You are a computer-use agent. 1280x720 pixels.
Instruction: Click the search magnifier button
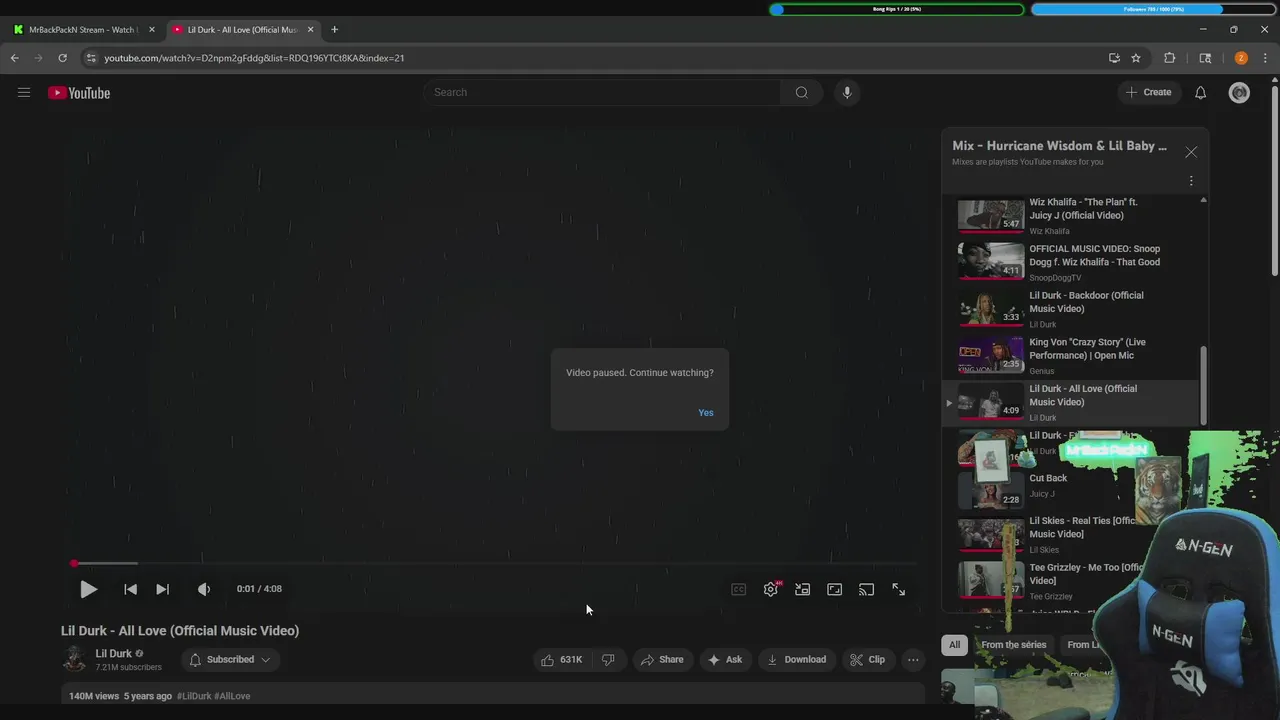click(801, 92)
